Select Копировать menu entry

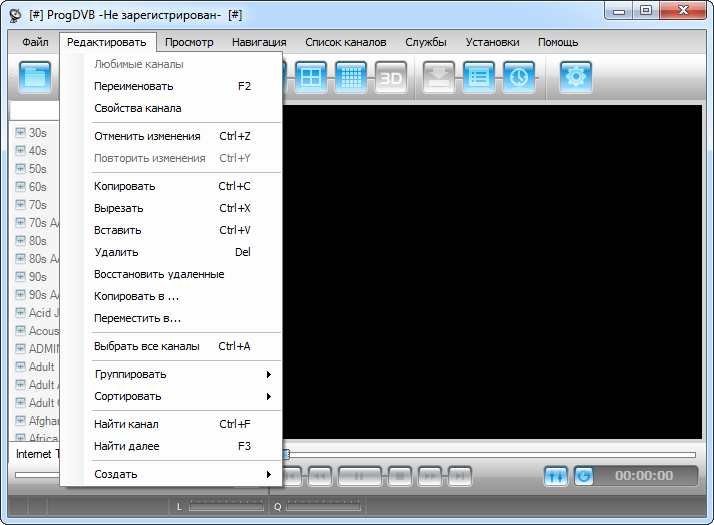(182, 186)
